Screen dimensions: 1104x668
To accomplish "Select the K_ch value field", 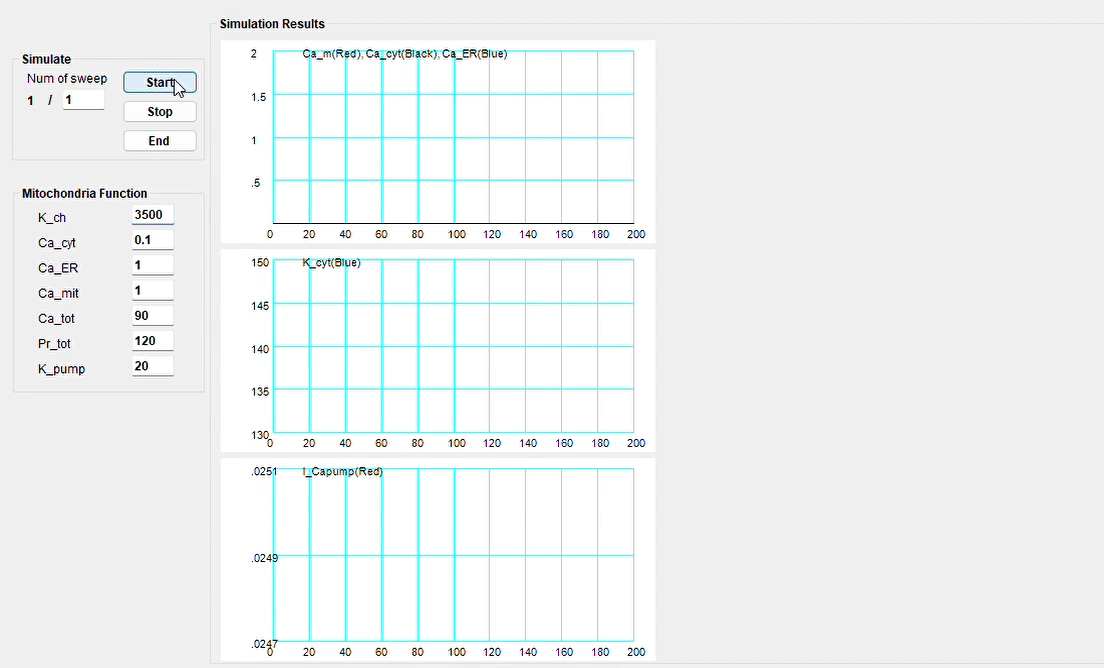I will [152, 215].
